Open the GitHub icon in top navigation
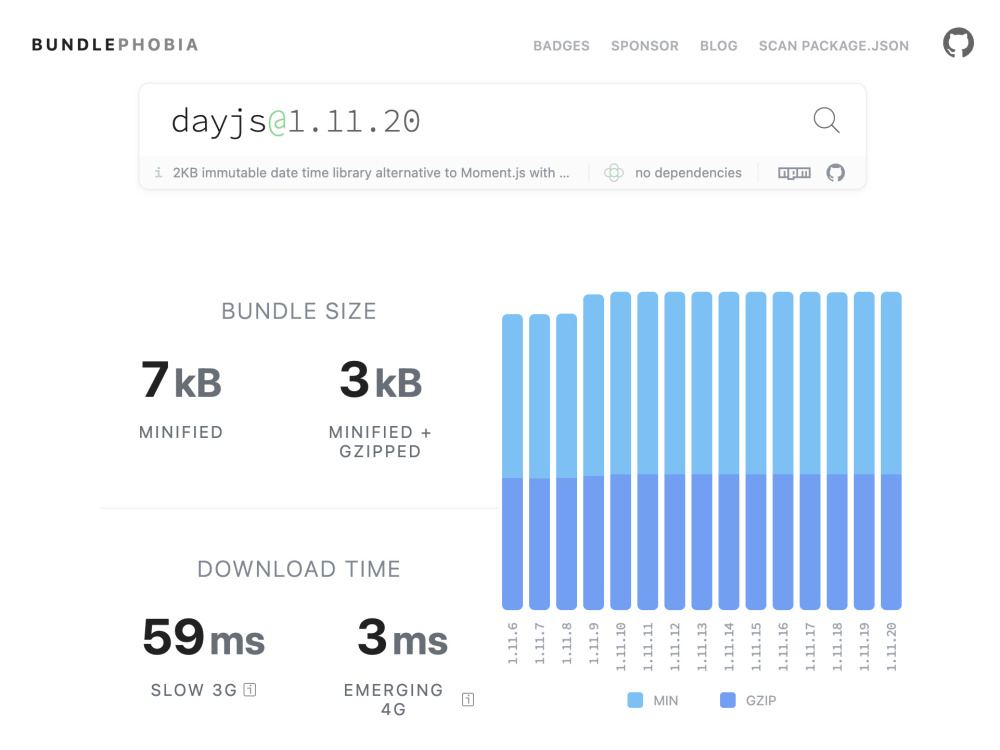The height and width of the screenshot is (750, 1000). pos(958,43)
